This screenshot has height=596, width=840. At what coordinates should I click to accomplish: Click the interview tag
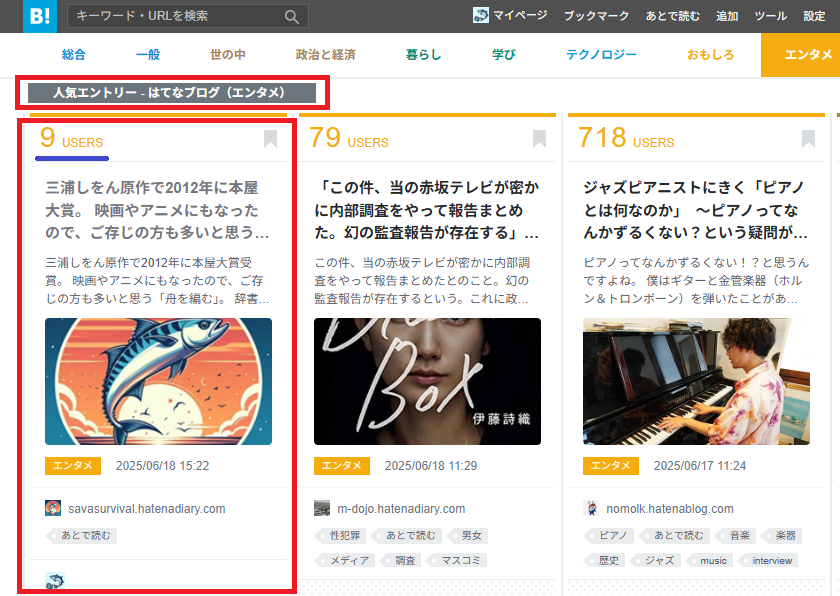click(x=768, y=560)
